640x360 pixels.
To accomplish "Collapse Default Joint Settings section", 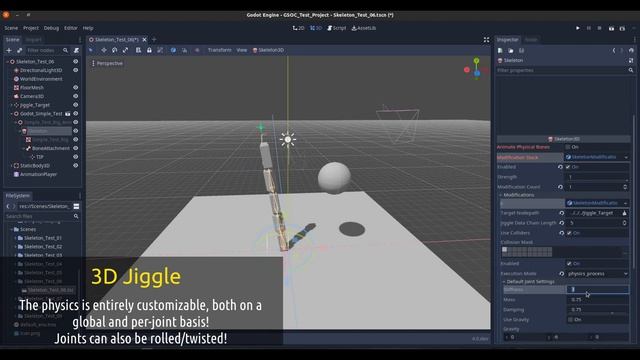I will [x=504, y=282].
